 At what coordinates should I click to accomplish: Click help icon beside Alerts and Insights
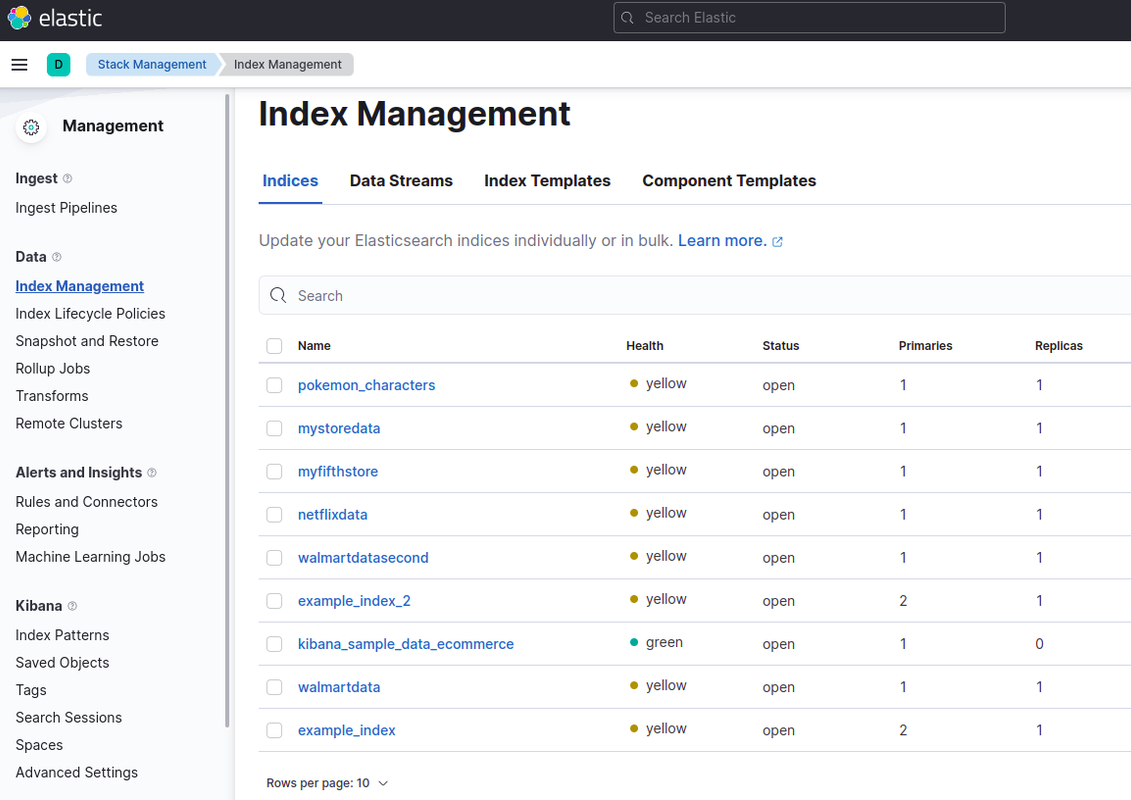pos(151,472)
